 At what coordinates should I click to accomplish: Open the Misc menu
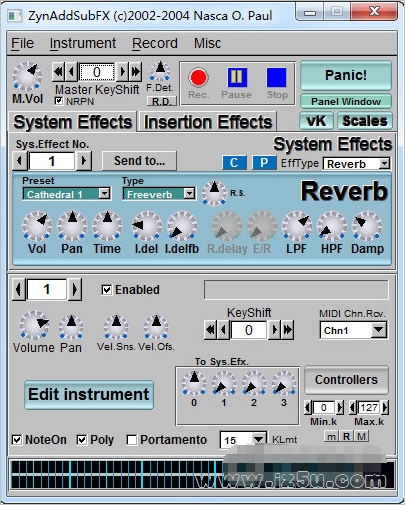[207, 43]
